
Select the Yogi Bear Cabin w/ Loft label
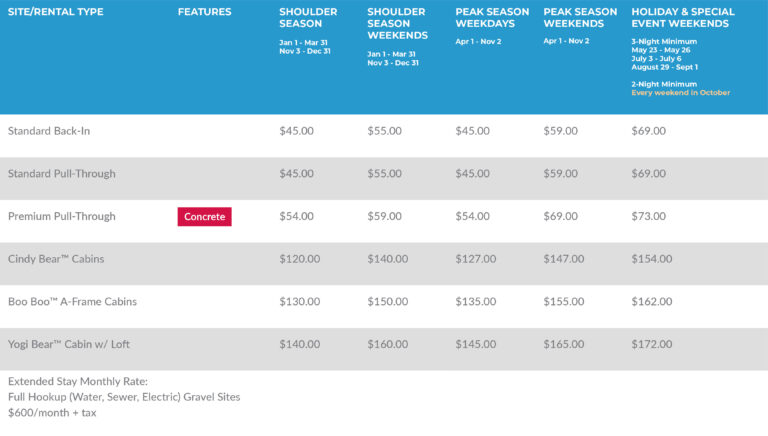69,345
